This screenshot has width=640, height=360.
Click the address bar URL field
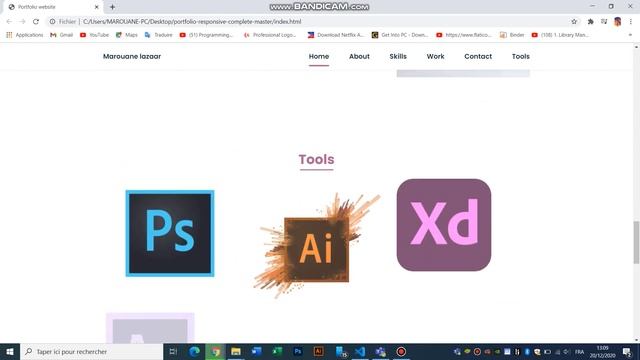tap(314, 22)
